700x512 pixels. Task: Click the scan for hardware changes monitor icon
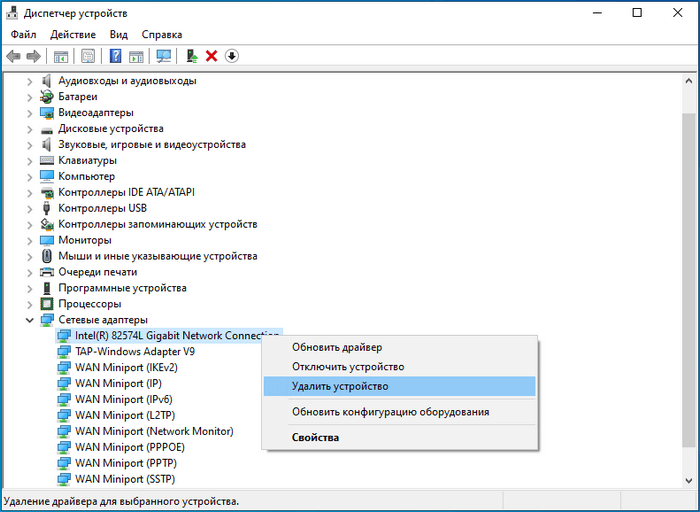[164, 56]
